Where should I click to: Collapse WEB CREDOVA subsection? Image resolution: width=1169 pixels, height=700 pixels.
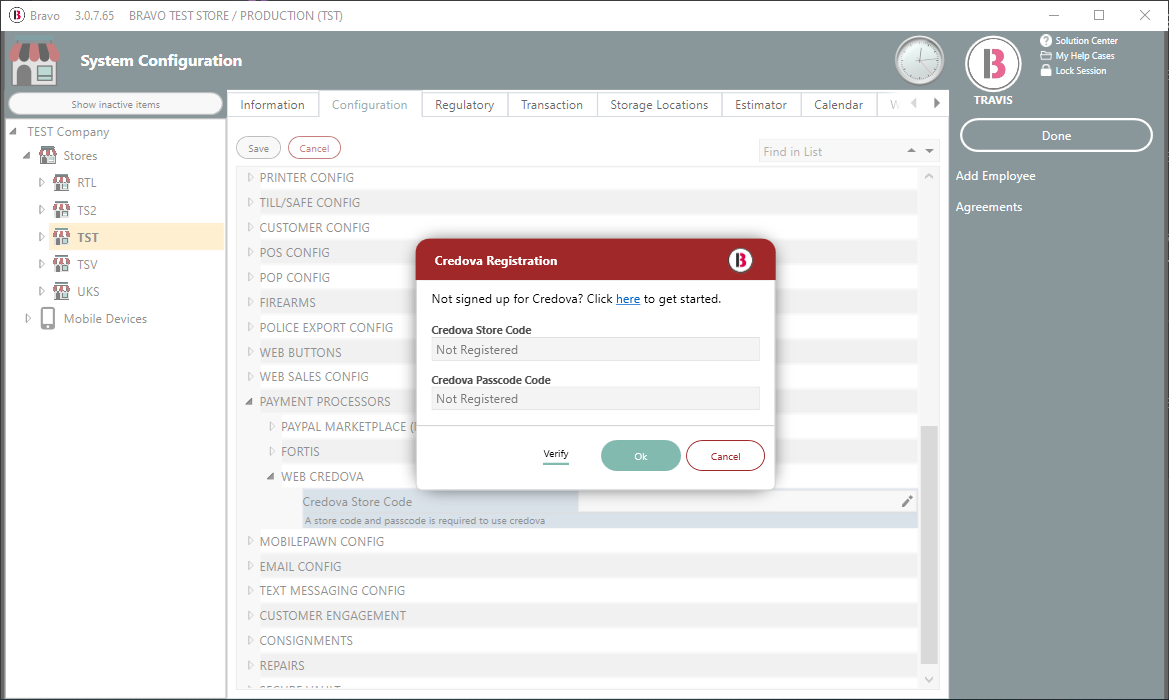pyautogui.click(x=271, y=476)
